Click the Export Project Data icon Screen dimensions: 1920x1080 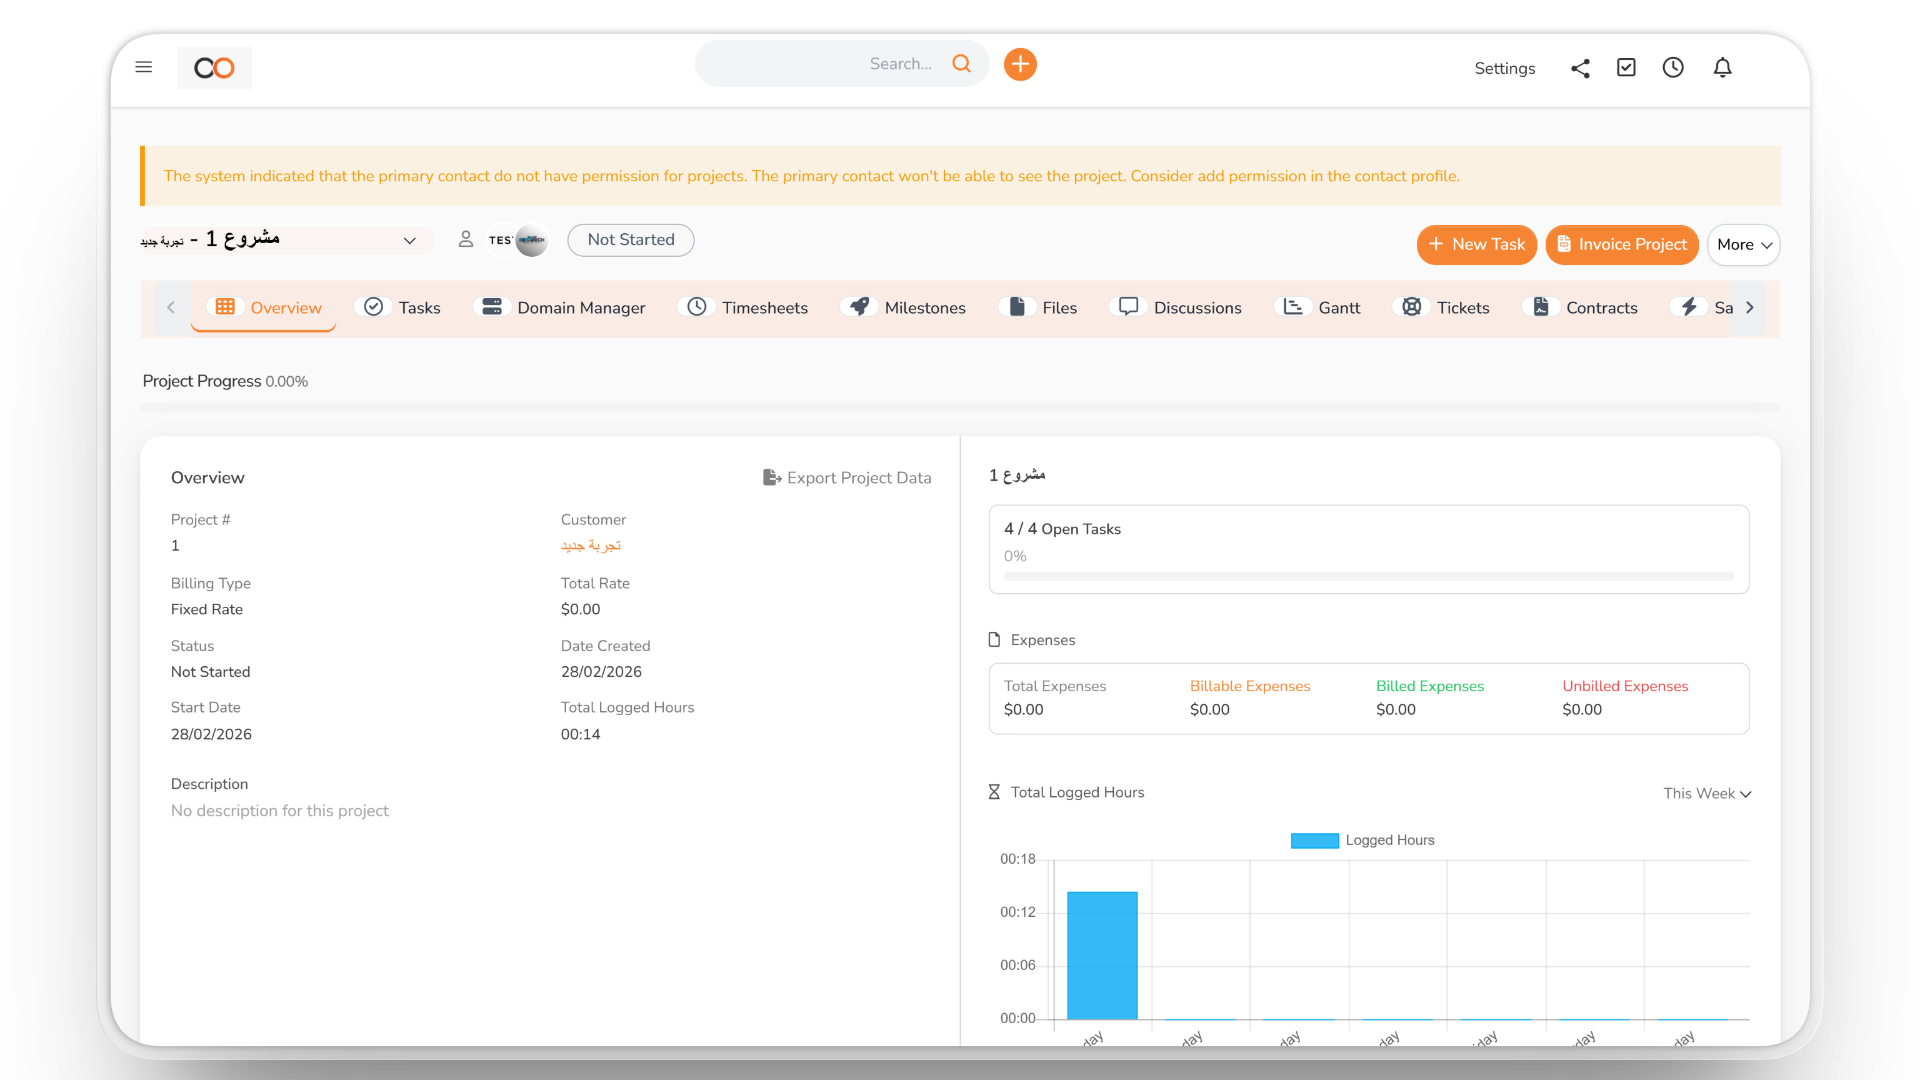[769, 477]
